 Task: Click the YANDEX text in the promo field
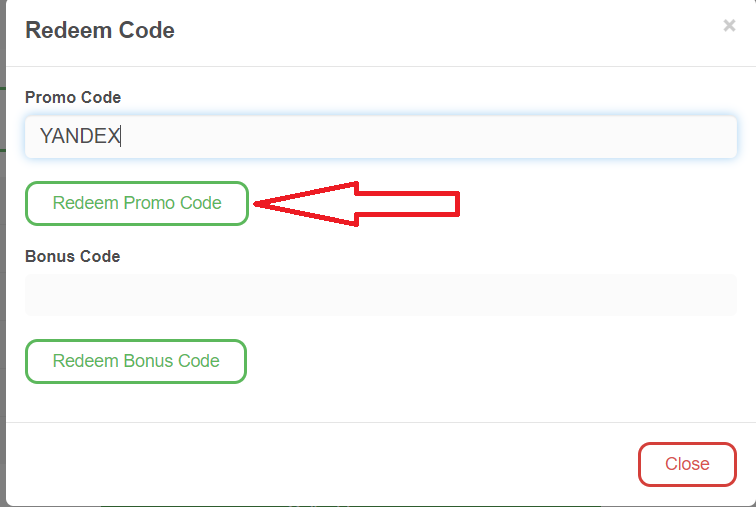point(79,137)
